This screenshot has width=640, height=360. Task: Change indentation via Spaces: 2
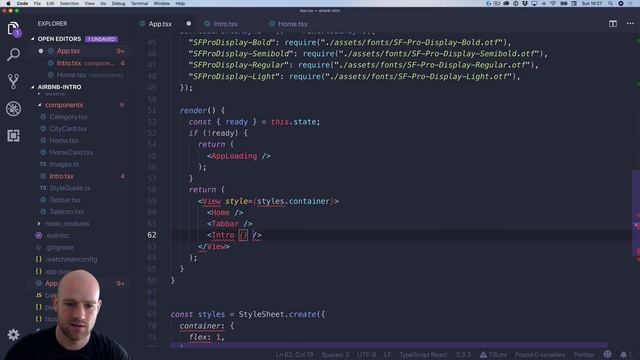[x=335, y=355]
